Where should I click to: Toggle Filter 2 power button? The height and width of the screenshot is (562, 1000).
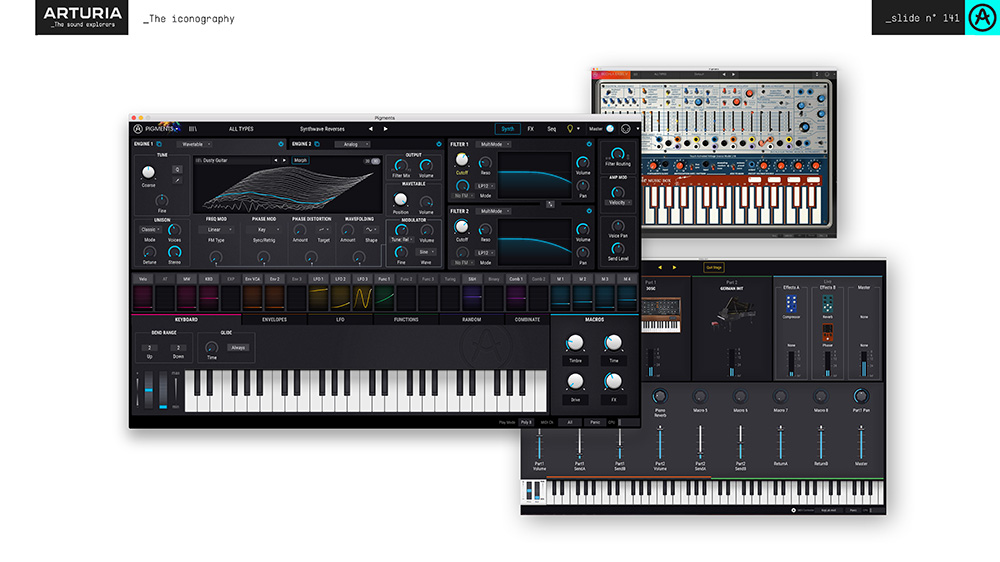coord(589,211)
